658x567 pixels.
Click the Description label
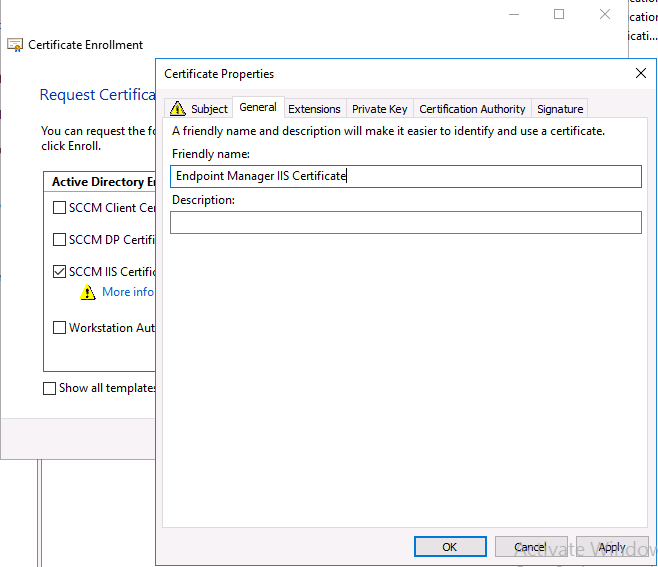point(203,200)
